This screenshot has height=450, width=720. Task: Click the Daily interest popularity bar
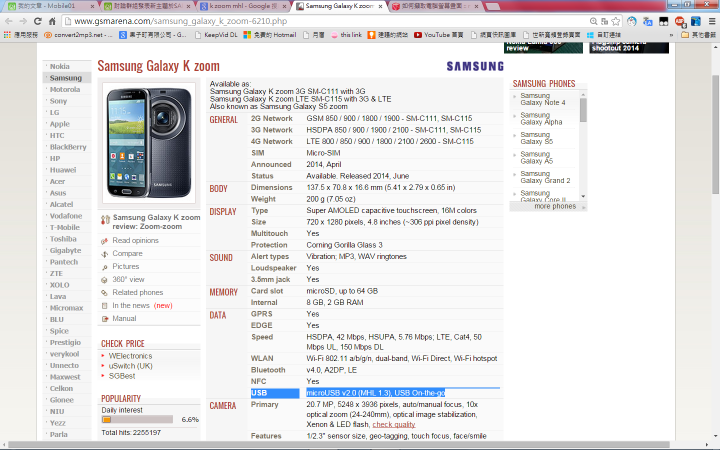coord(137,419)
